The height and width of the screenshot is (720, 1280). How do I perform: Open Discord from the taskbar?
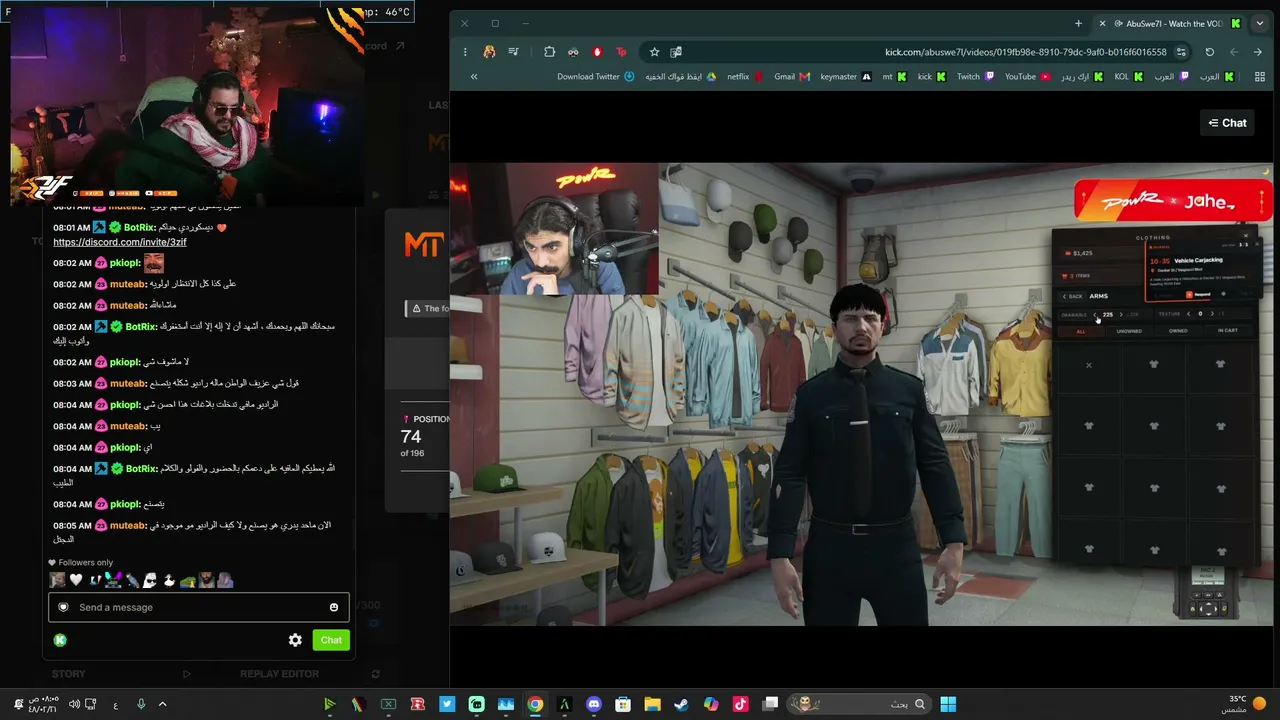pyautogui.click(x=594, y=704)
